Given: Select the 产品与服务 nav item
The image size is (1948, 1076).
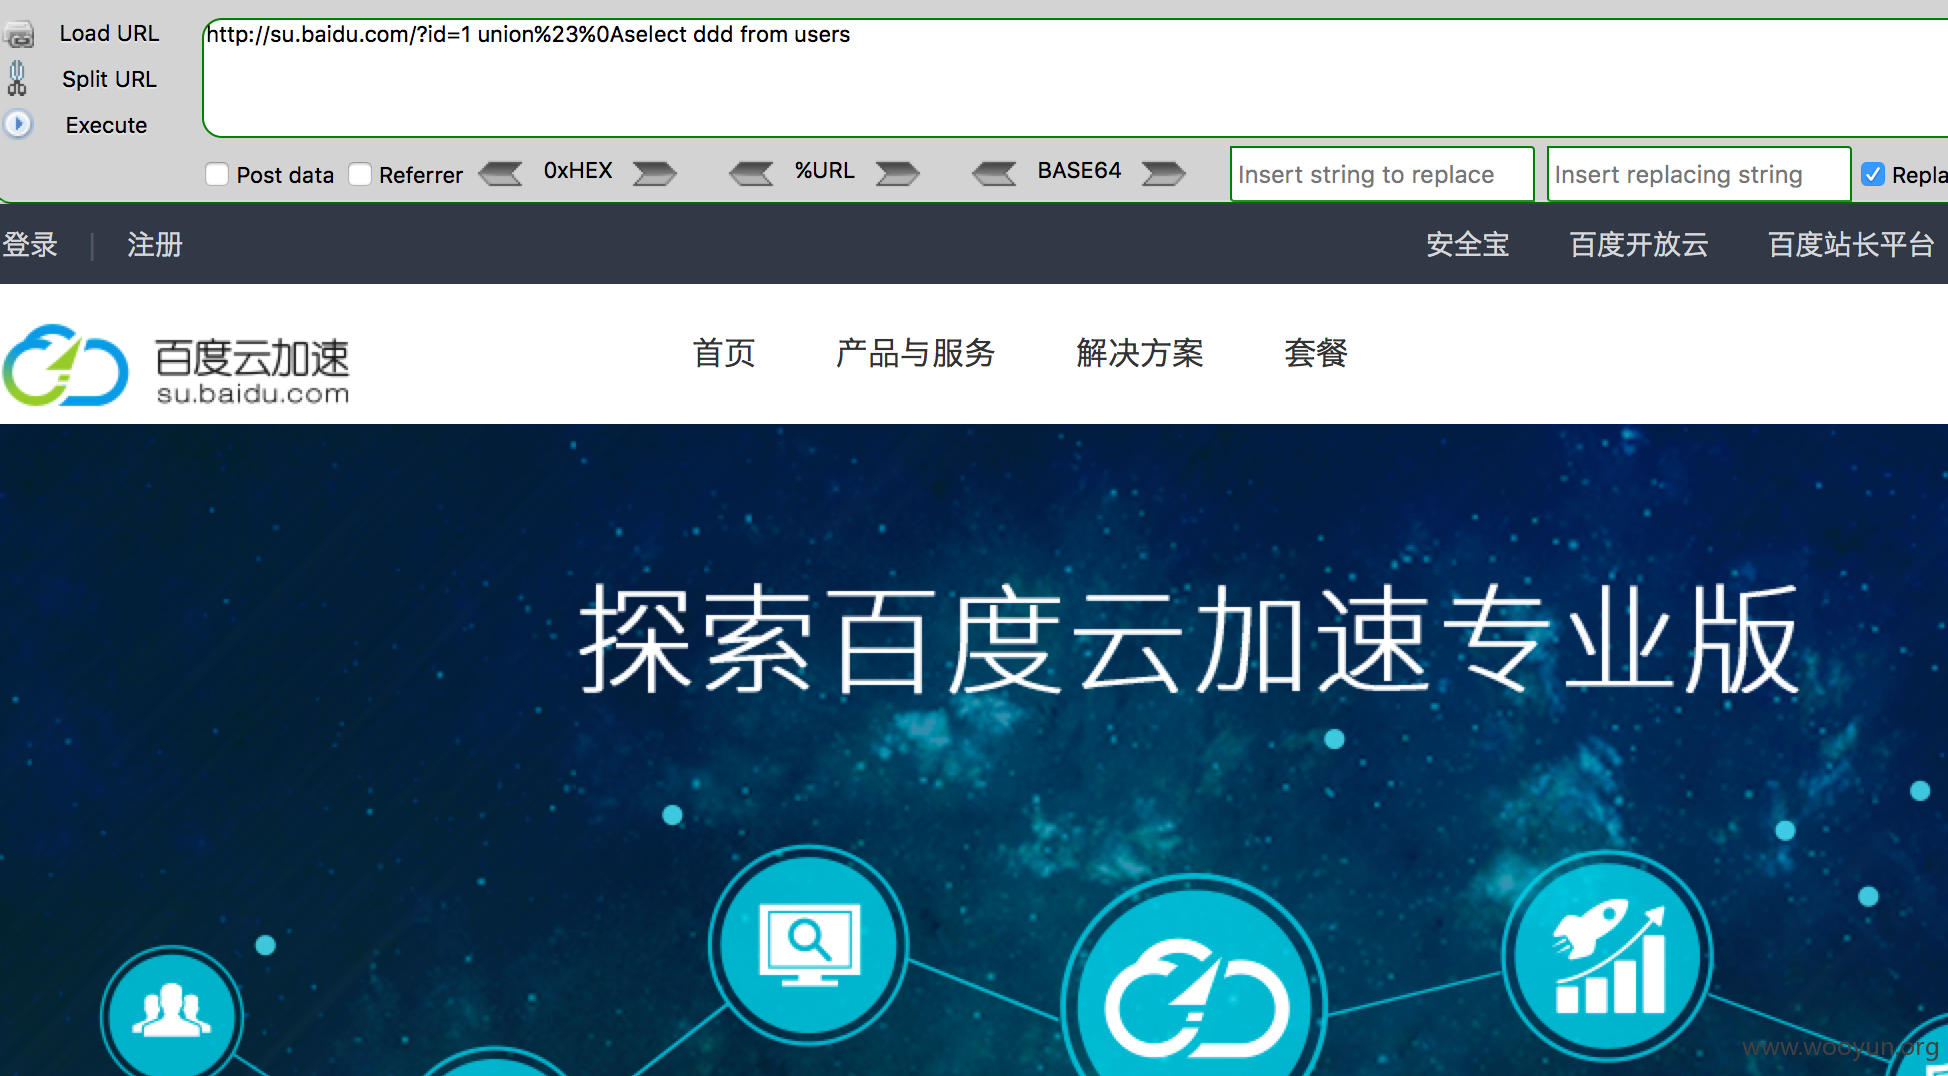Looking at the screenshot, I should click(x=915, y=353).
